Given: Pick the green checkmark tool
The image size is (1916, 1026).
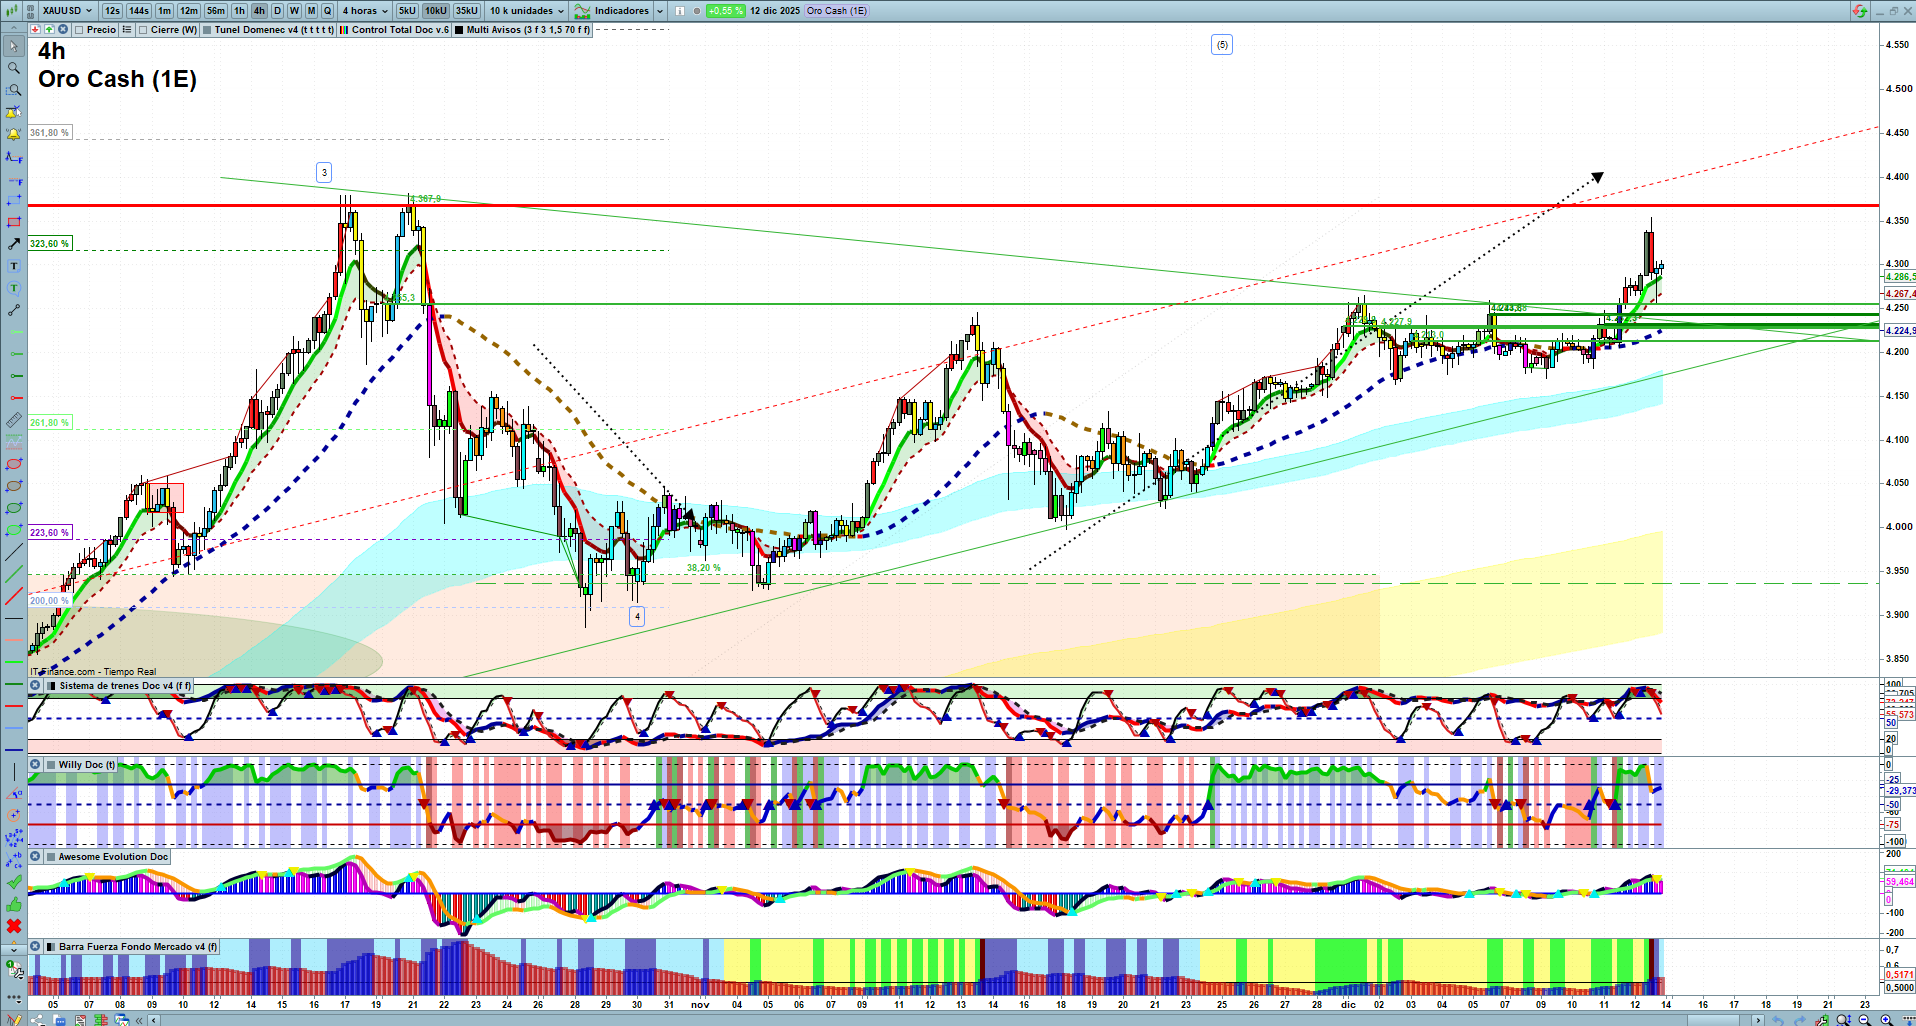Looking at the screenshot, I should tap(14, 882).
